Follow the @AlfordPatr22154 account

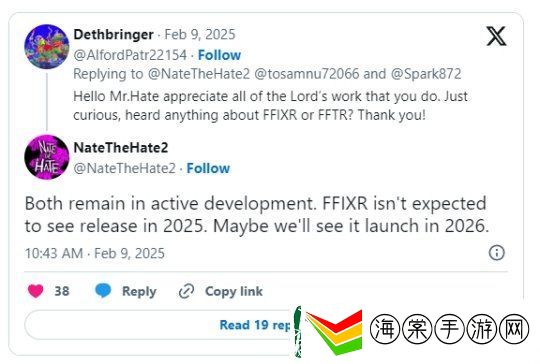coord(219,55)
